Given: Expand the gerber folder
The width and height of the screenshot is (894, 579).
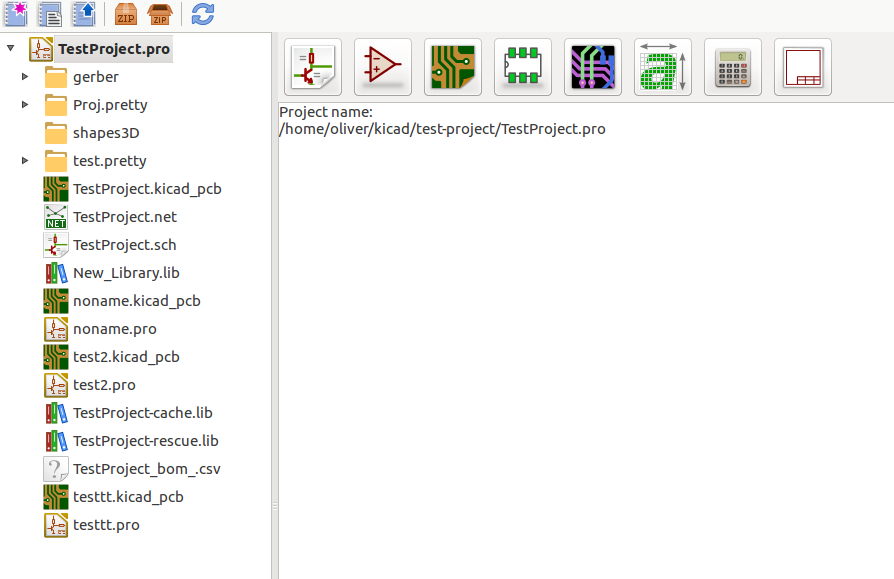Looking at the screenshot, I should click(x=25, y=76).
